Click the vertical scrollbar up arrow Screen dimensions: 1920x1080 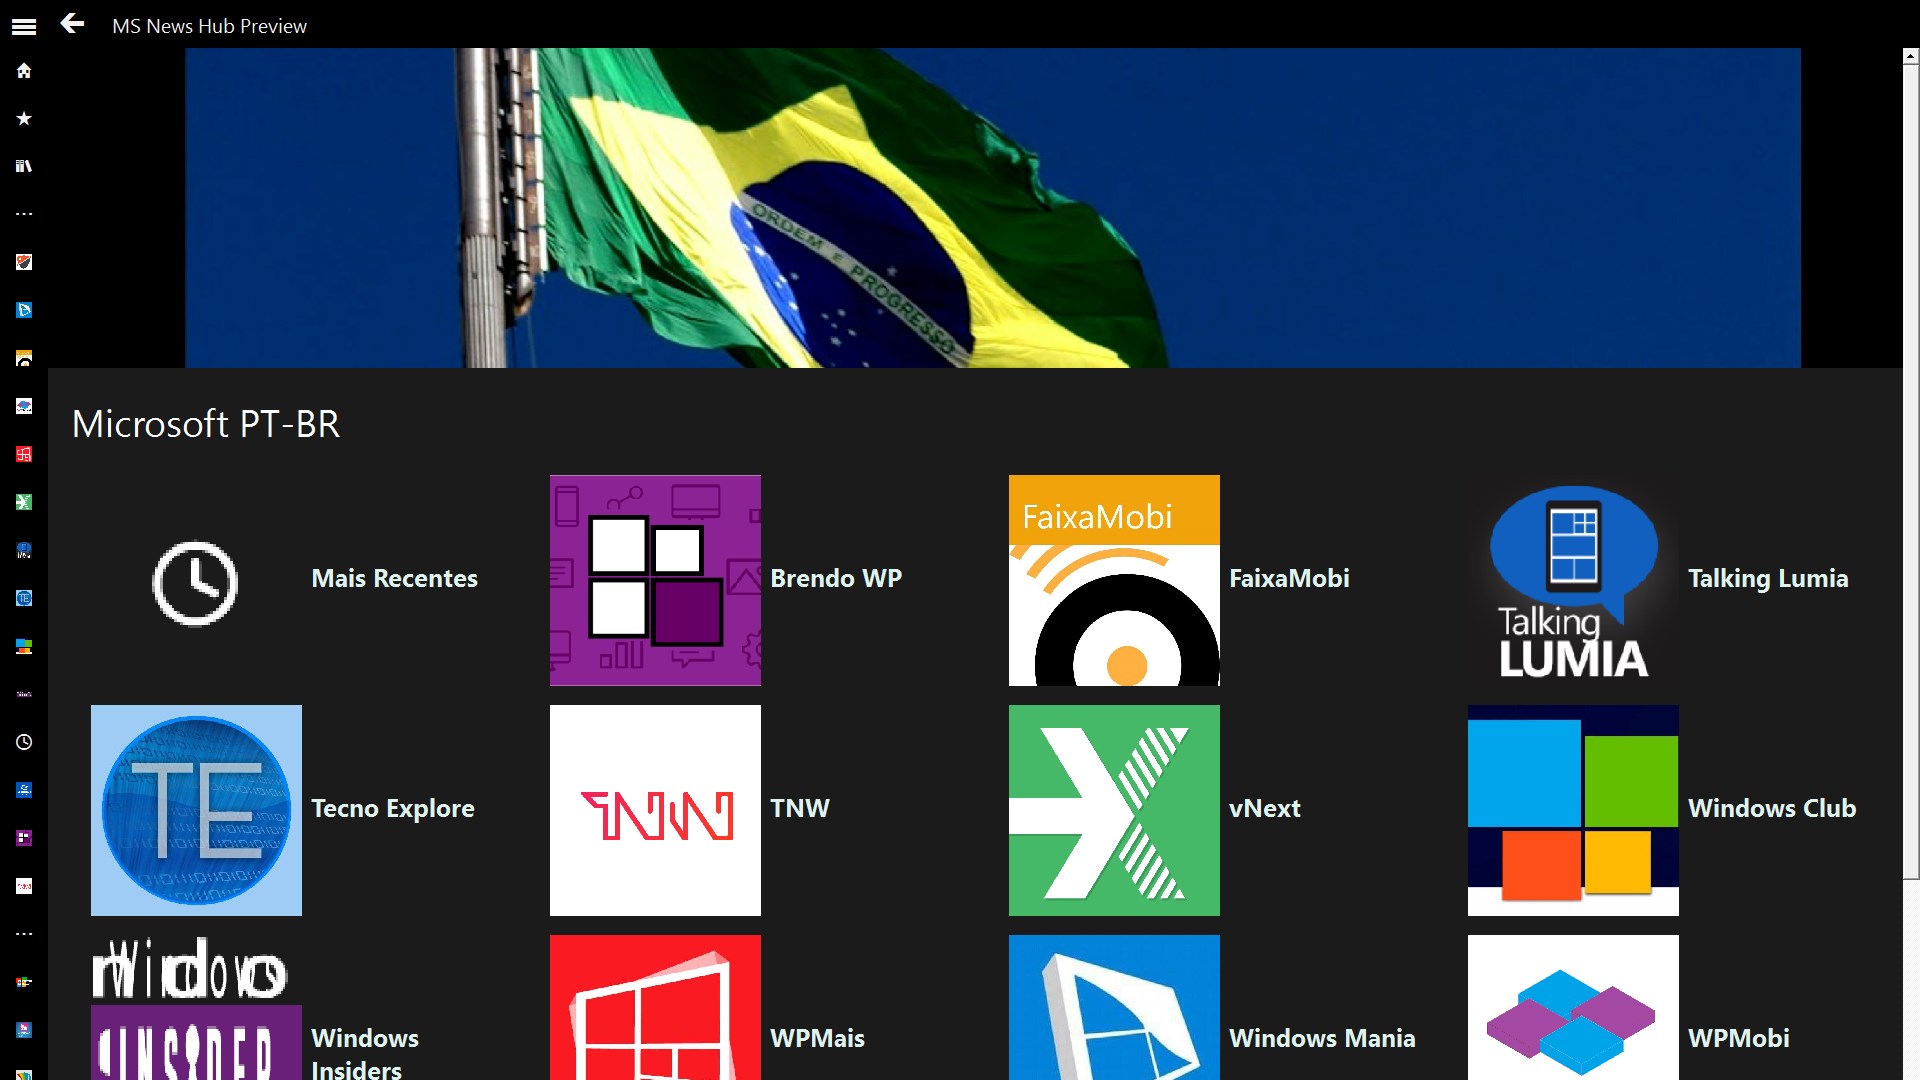[1910, 57]
